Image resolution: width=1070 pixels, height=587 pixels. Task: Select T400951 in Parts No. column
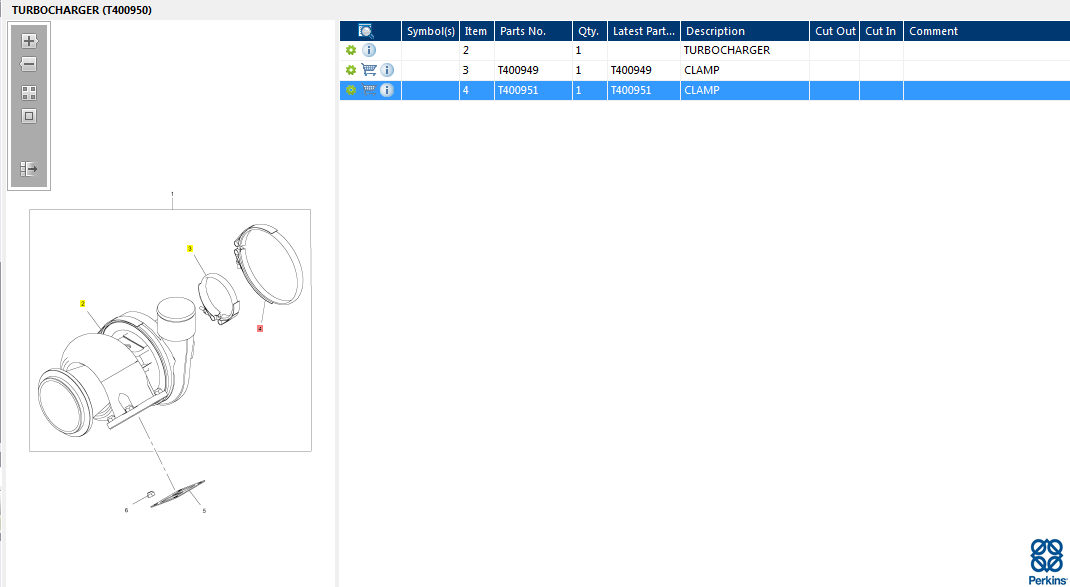tap(519, 90)
